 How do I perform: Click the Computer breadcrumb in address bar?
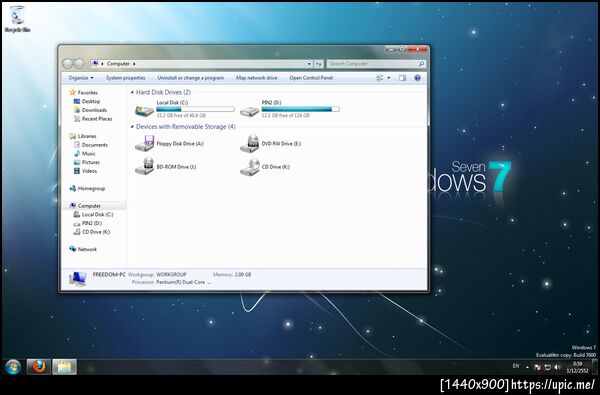[118, 64]
